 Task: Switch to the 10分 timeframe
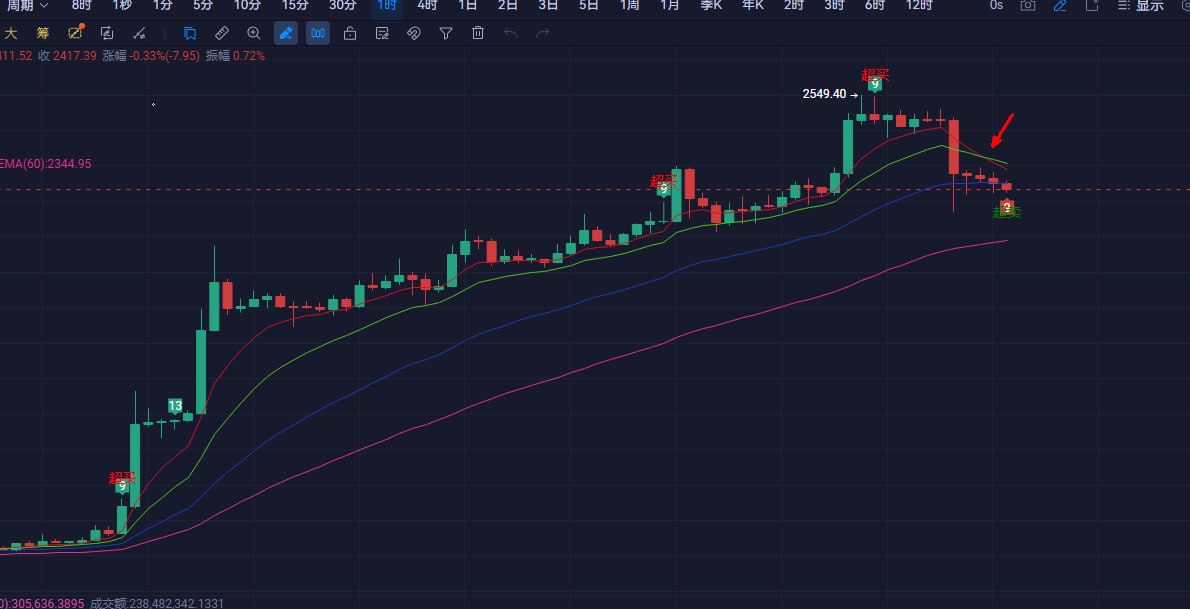click(x=247, y=5)
